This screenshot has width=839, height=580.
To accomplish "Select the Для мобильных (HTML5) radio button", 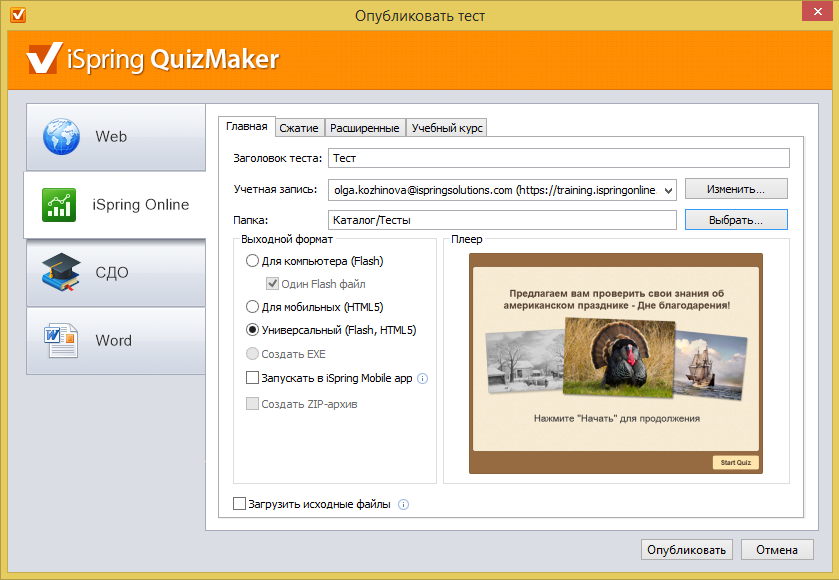I will [252, 307].
